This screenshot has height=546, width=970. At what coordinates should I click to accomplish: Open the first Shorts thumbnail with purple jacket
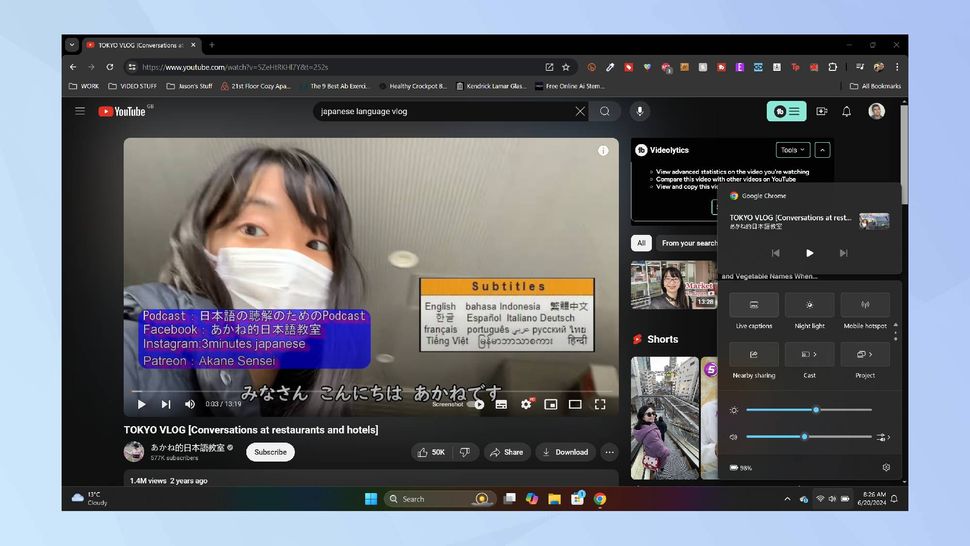[664, 418]
